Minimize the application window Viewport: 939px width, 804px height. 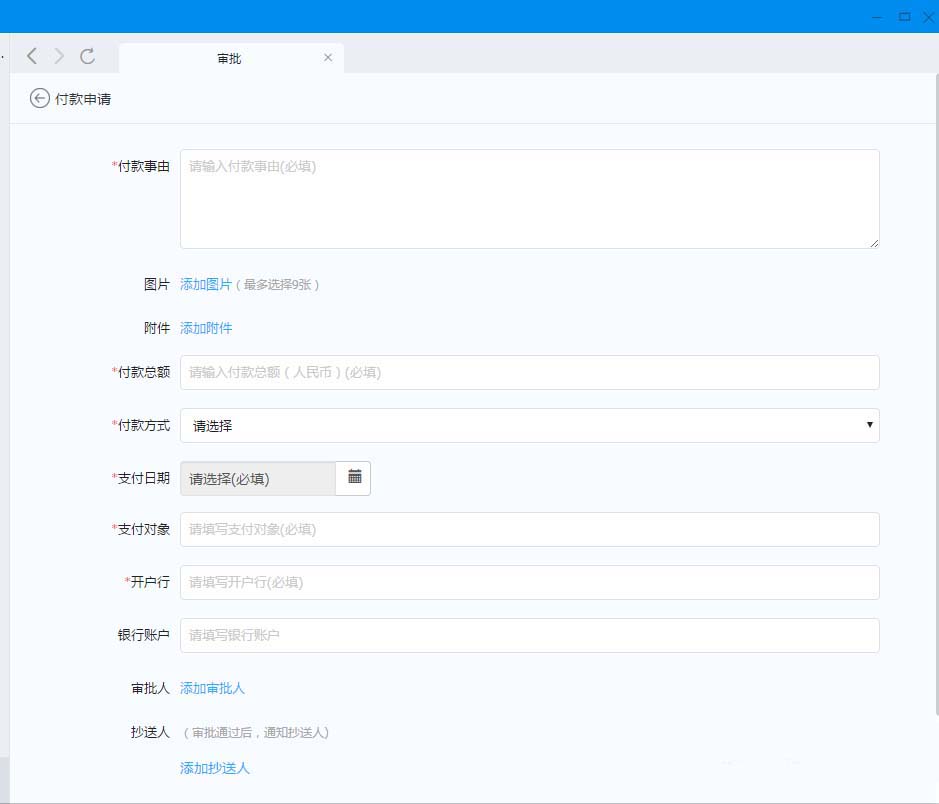(x=877, y=17)
